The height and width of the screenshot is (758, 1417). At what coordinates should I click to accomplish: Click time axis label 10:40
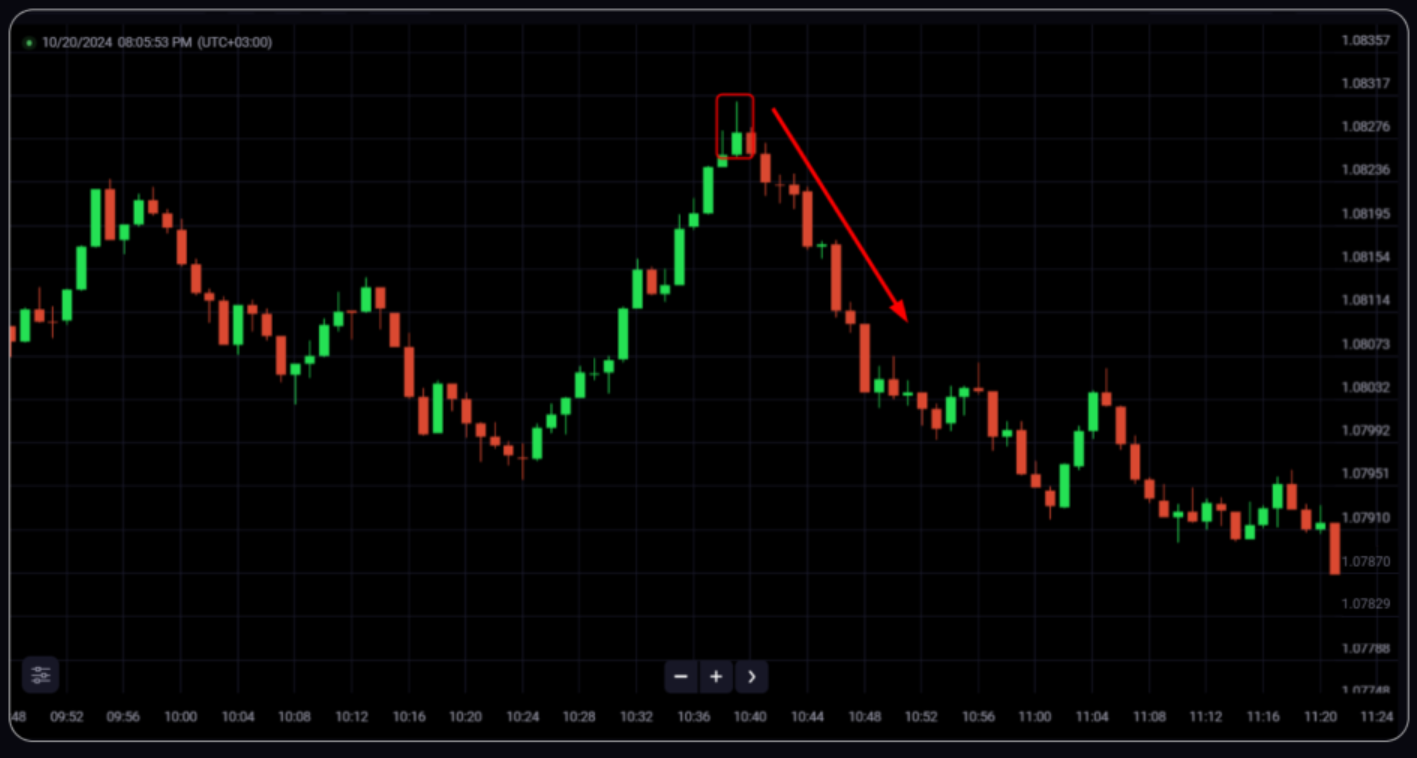click(750, 717)
